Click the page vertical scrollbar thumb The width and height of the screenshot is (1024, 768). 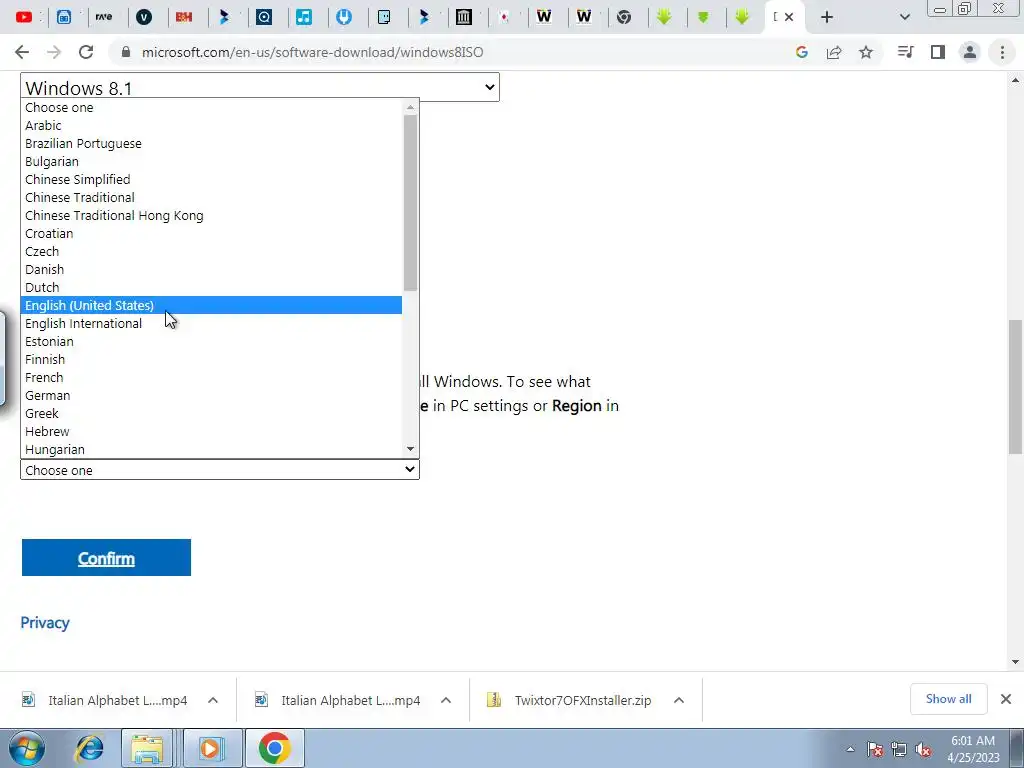1015,387
